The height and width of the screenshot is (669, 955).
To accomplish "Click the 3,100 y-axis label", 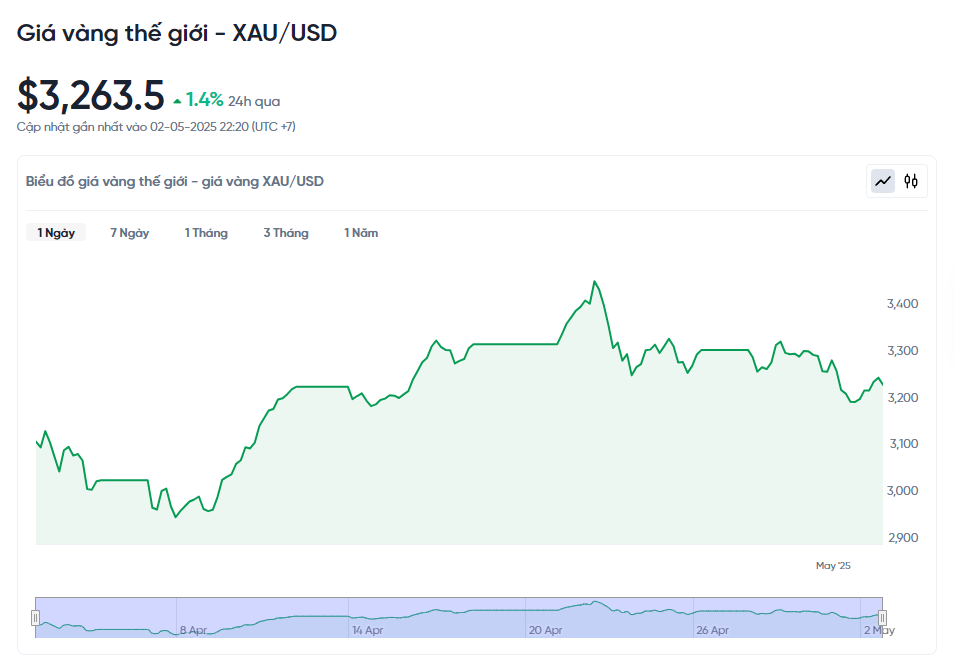I will pos(904,444).
